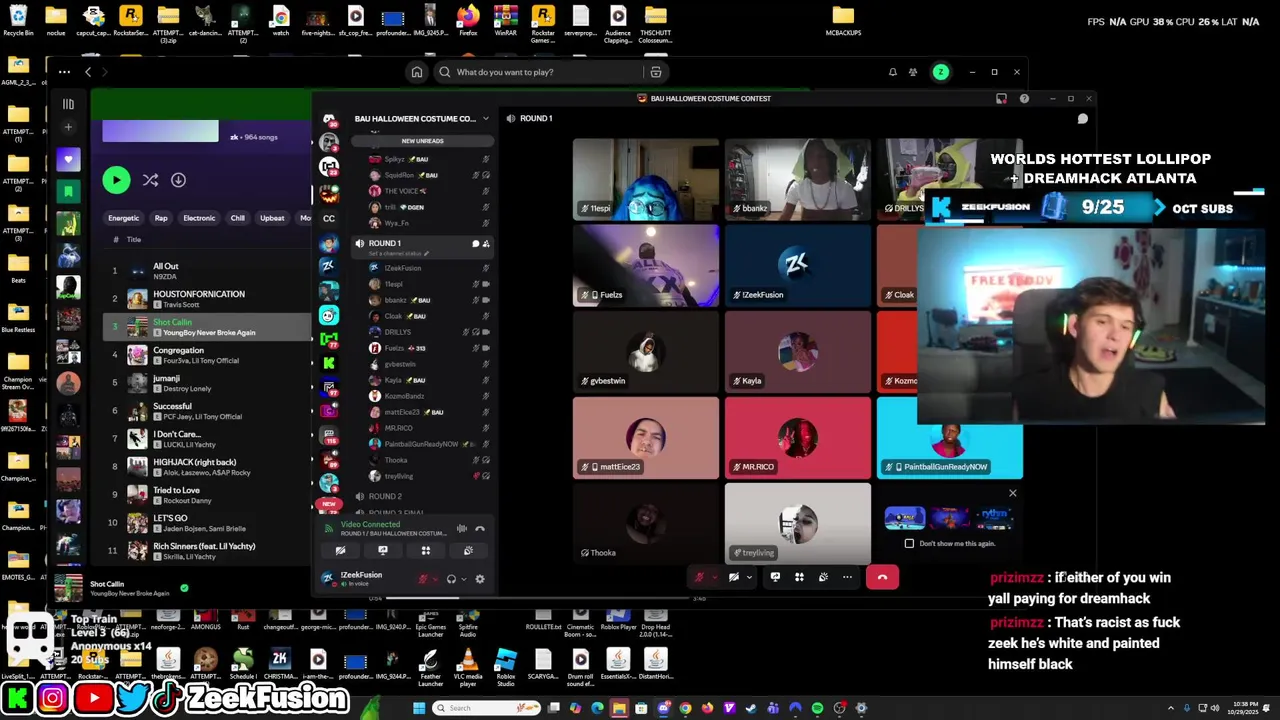Go back using Spotify back arrow
This screenshot has width=1280, height=720.
pyautogui.click(x=88, y=72)
